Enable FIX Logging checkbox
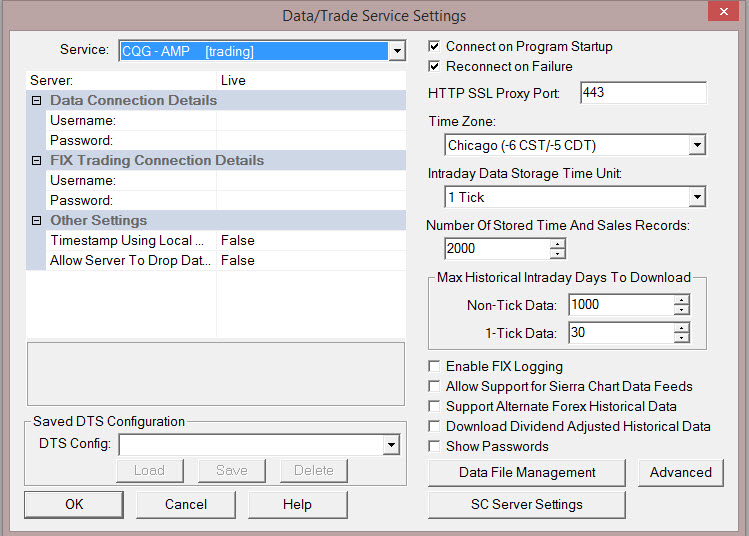Viewport: 749px width, 536px height. click(x=434, y=367)
